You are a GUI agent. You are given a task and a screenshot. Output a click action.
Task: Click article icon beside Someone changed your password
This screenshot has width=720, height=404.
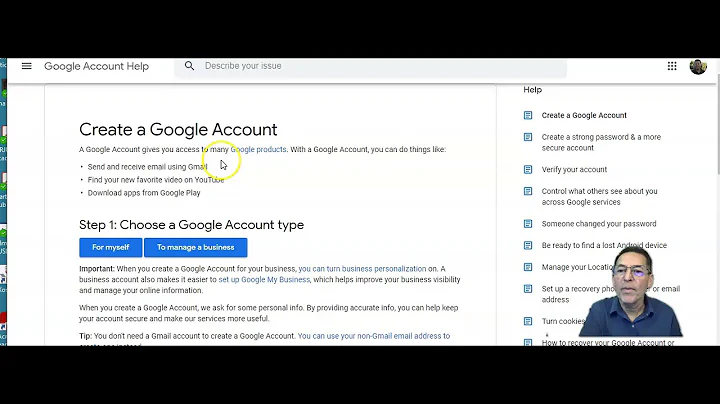click(x=528, y=224)
